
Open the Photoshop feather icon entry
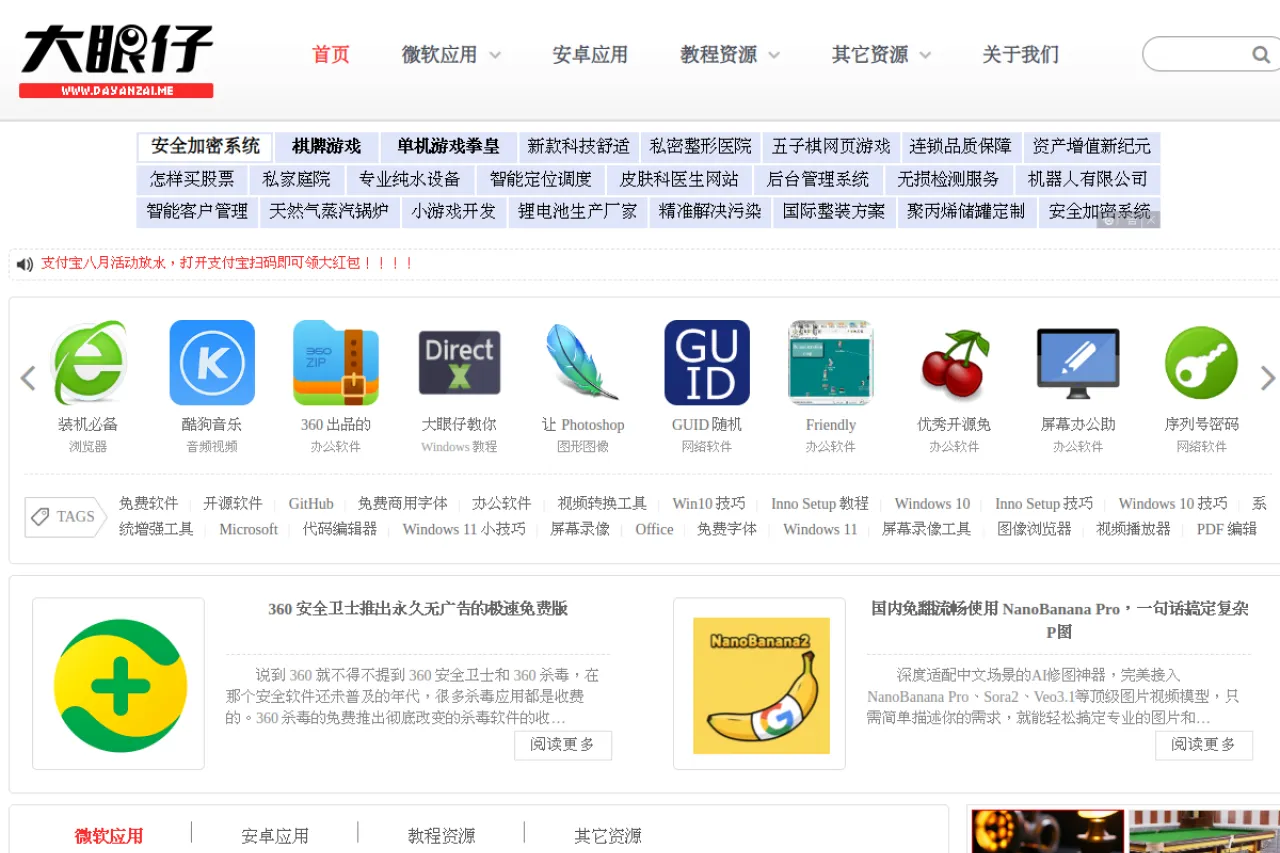[583, 362]
